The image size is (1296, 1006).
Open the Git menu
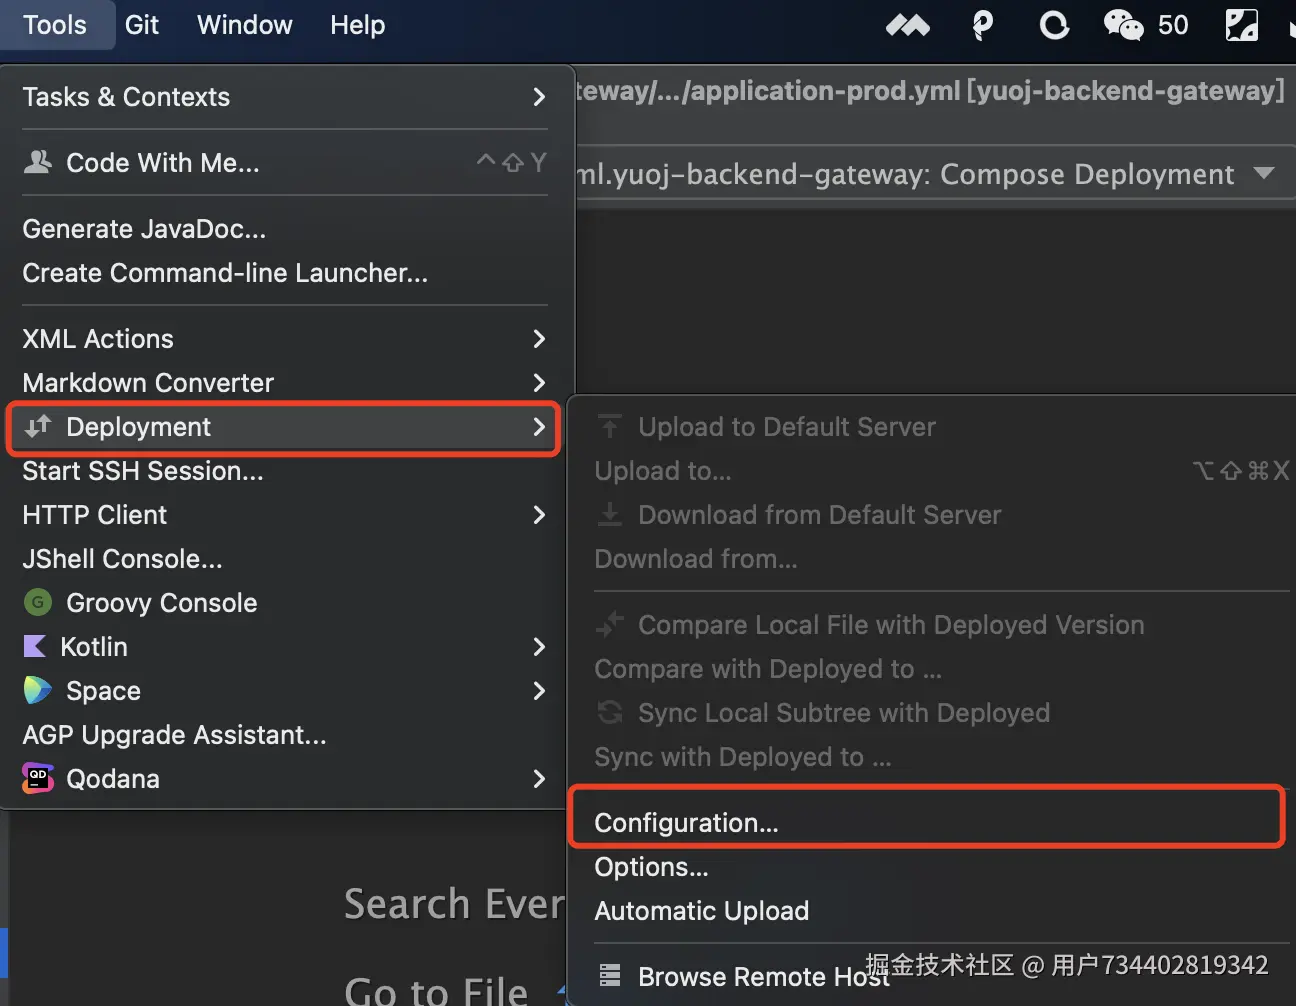(x=142, y=25)
